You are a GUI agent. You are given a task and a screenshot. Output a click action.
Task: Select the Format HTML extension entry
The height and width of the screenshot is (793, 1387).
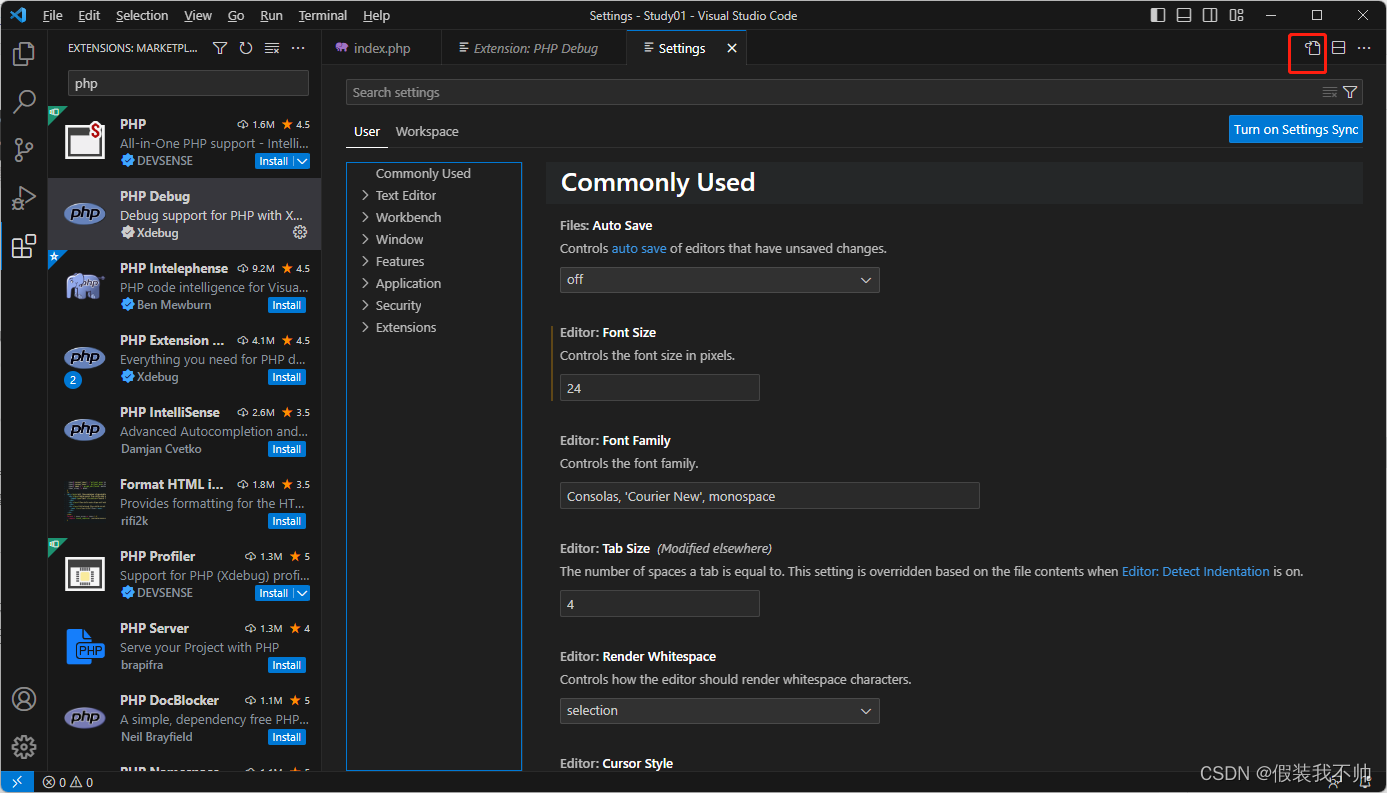[185, 502]
